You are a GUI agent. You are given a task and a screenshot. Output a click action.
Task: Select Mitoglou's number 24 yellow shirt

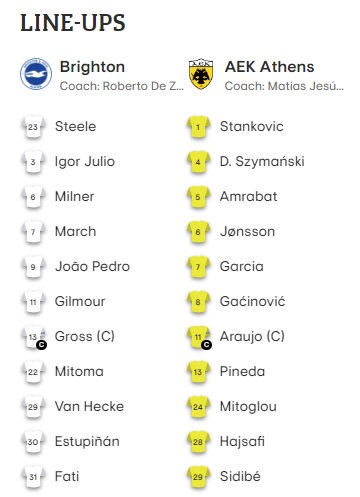click(198, 407)
